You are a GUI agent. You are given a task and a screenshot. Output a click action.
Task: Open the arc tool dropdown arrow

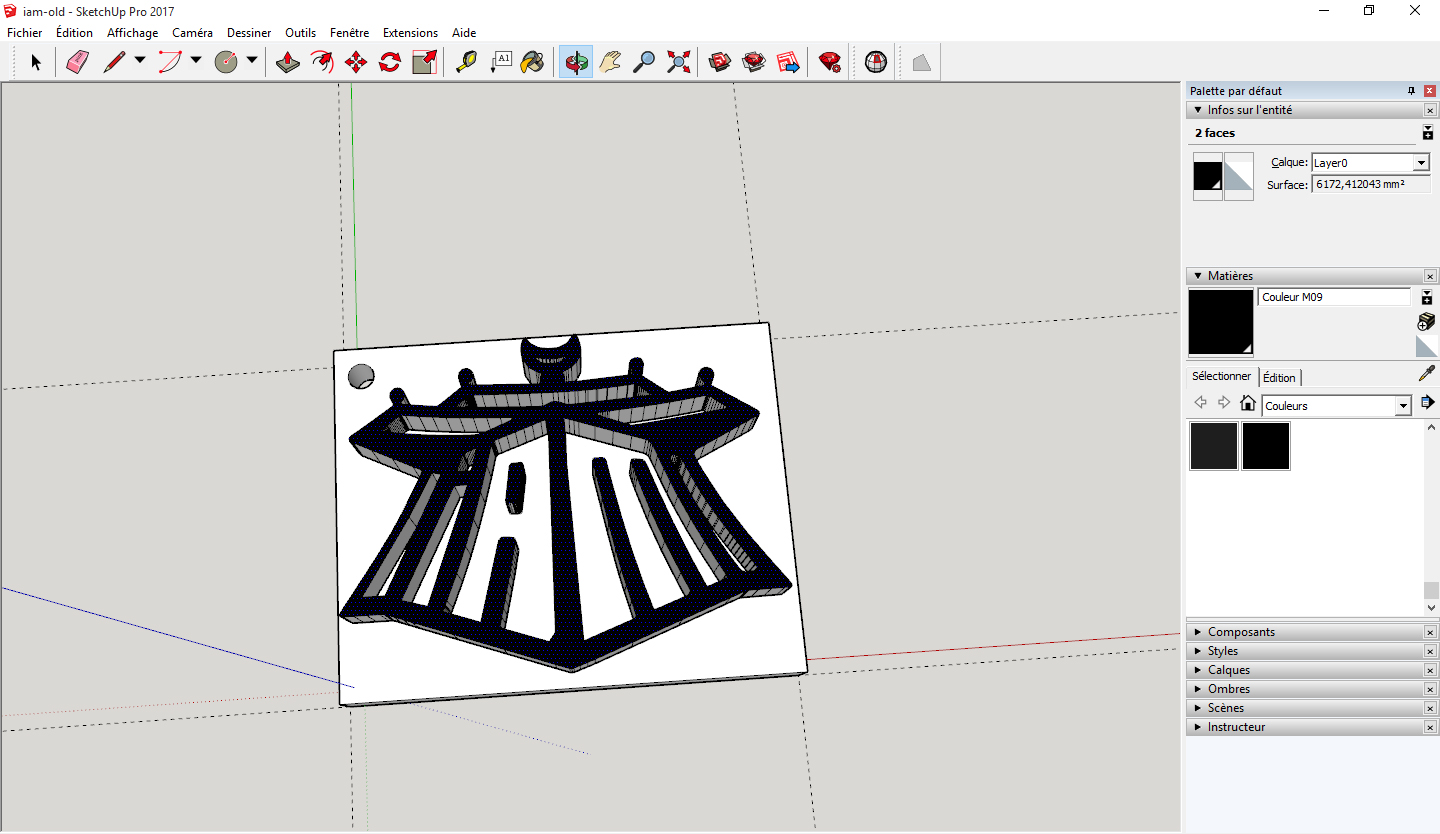(195, 61)
